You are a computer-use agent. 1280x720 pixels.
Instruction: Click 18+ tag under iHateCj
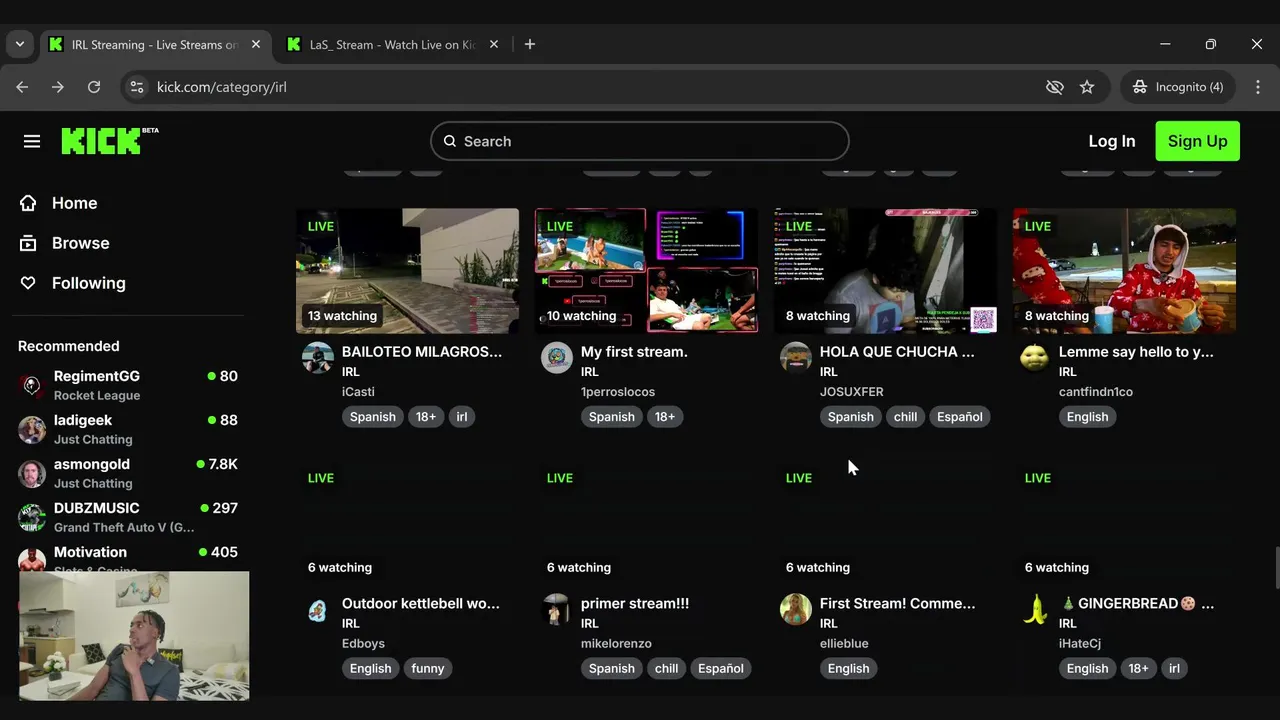(1138, 669)
